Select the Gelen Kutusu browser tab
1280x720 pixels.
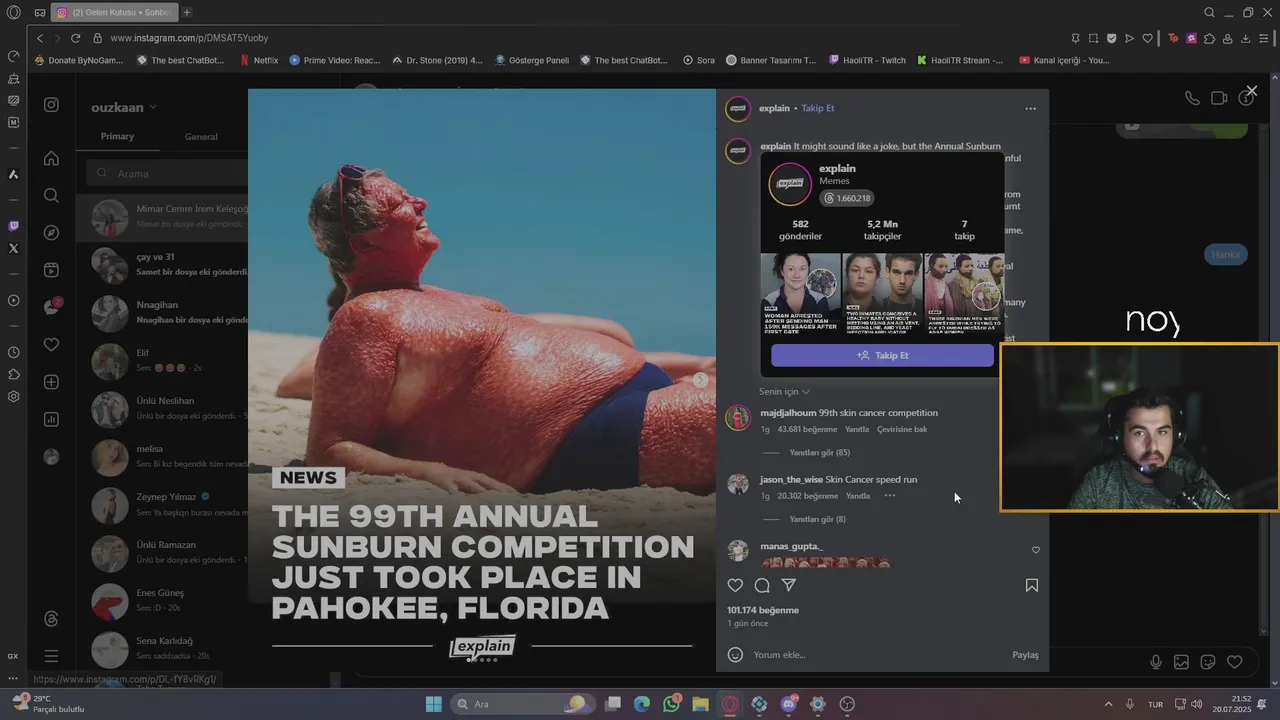[x=115, y=12]
